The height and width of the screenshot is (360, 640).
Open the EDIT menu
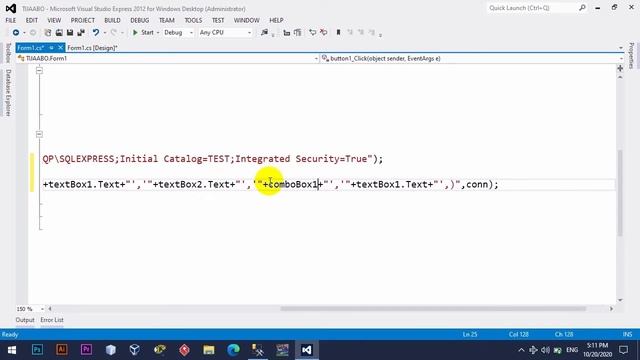click(32, 20)
